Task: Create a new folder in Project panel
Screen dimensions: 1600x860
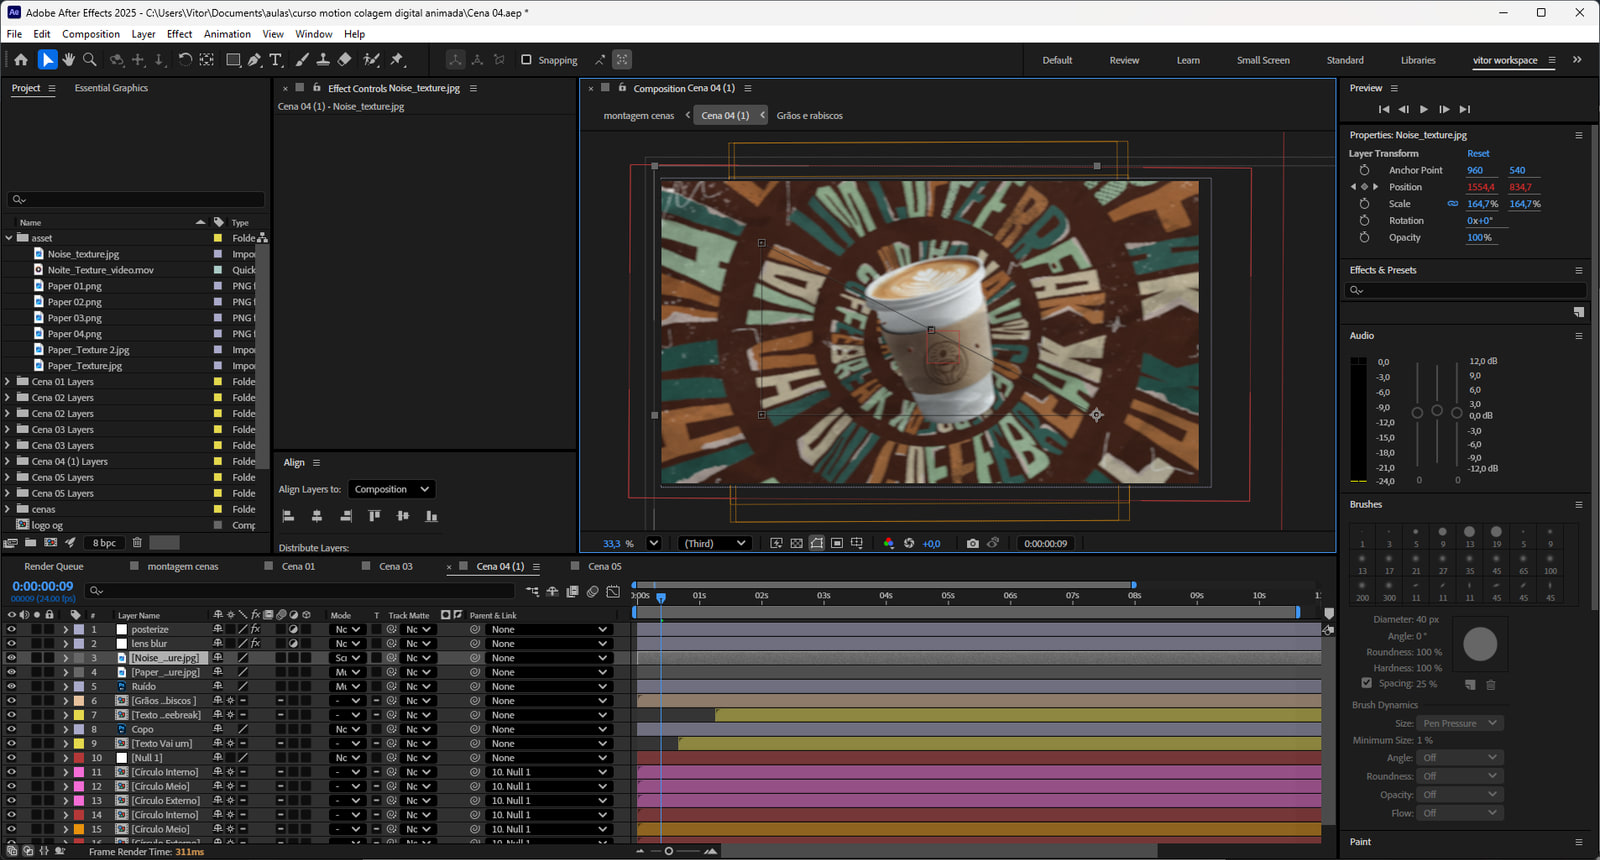Action: point(31,542)
